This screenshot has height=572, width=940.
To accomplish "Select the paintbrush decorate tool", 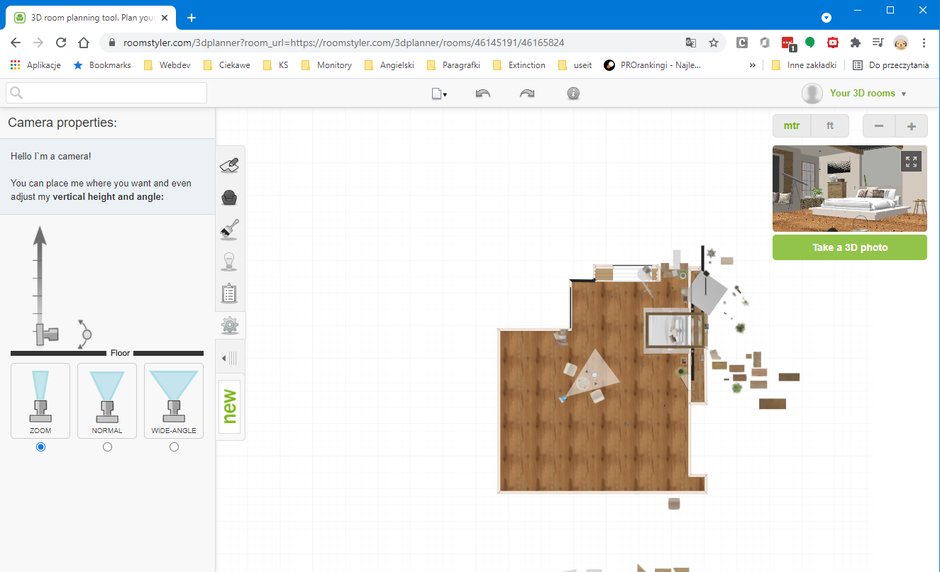I will tap(230, 229).
